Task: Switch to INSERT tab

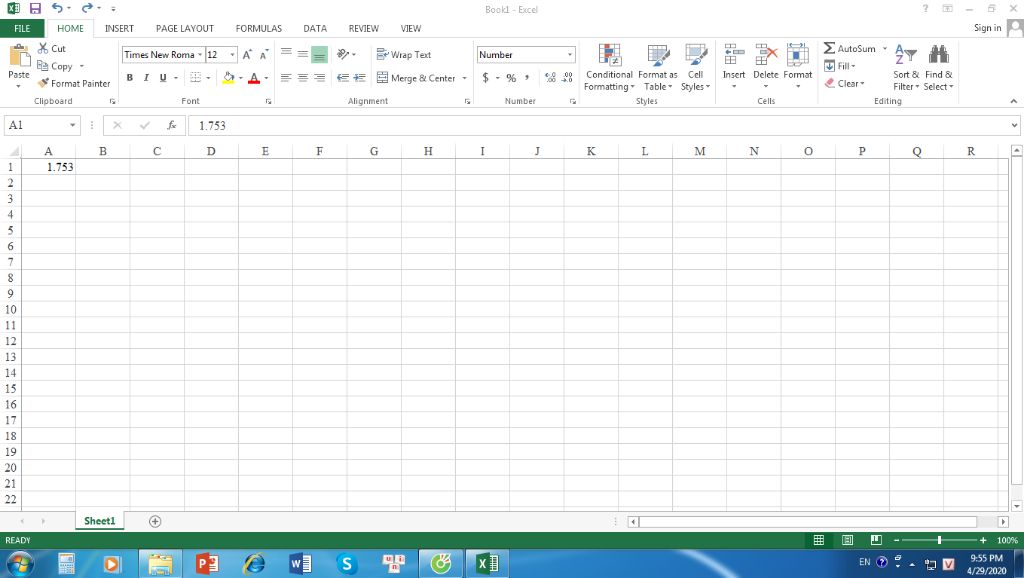Action: click(x=119, y=28)
